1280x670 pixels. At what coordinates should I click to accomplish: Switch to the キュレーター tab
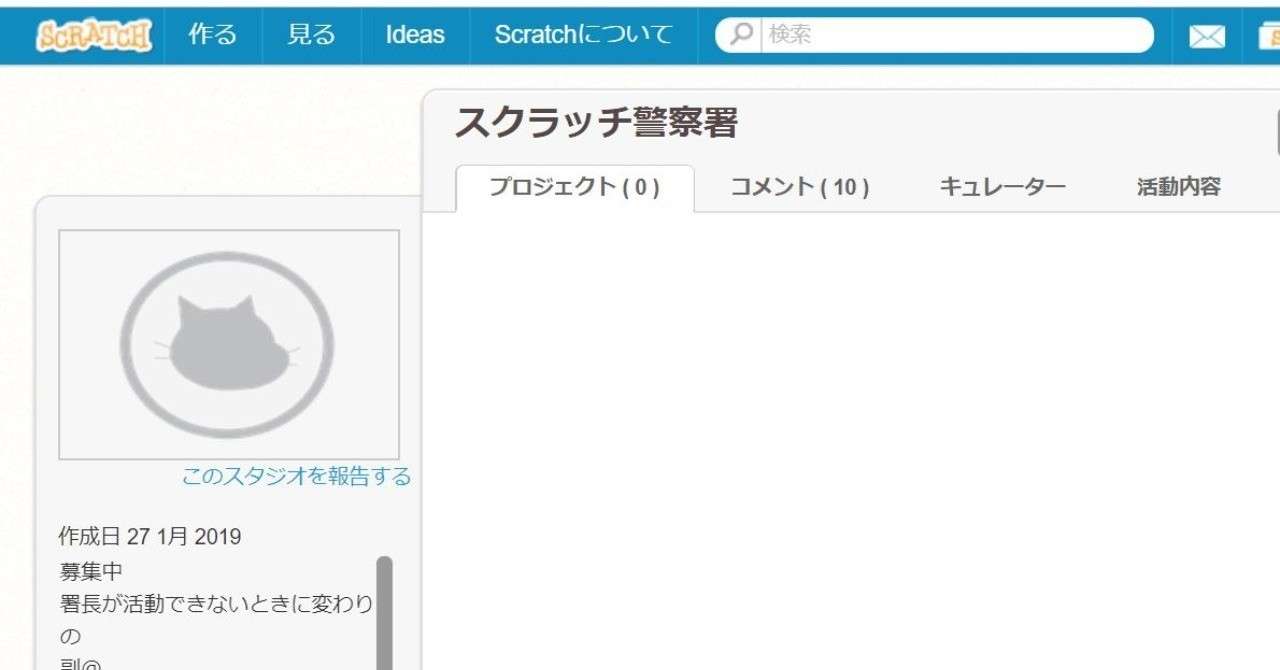[x=1003, y=186]
